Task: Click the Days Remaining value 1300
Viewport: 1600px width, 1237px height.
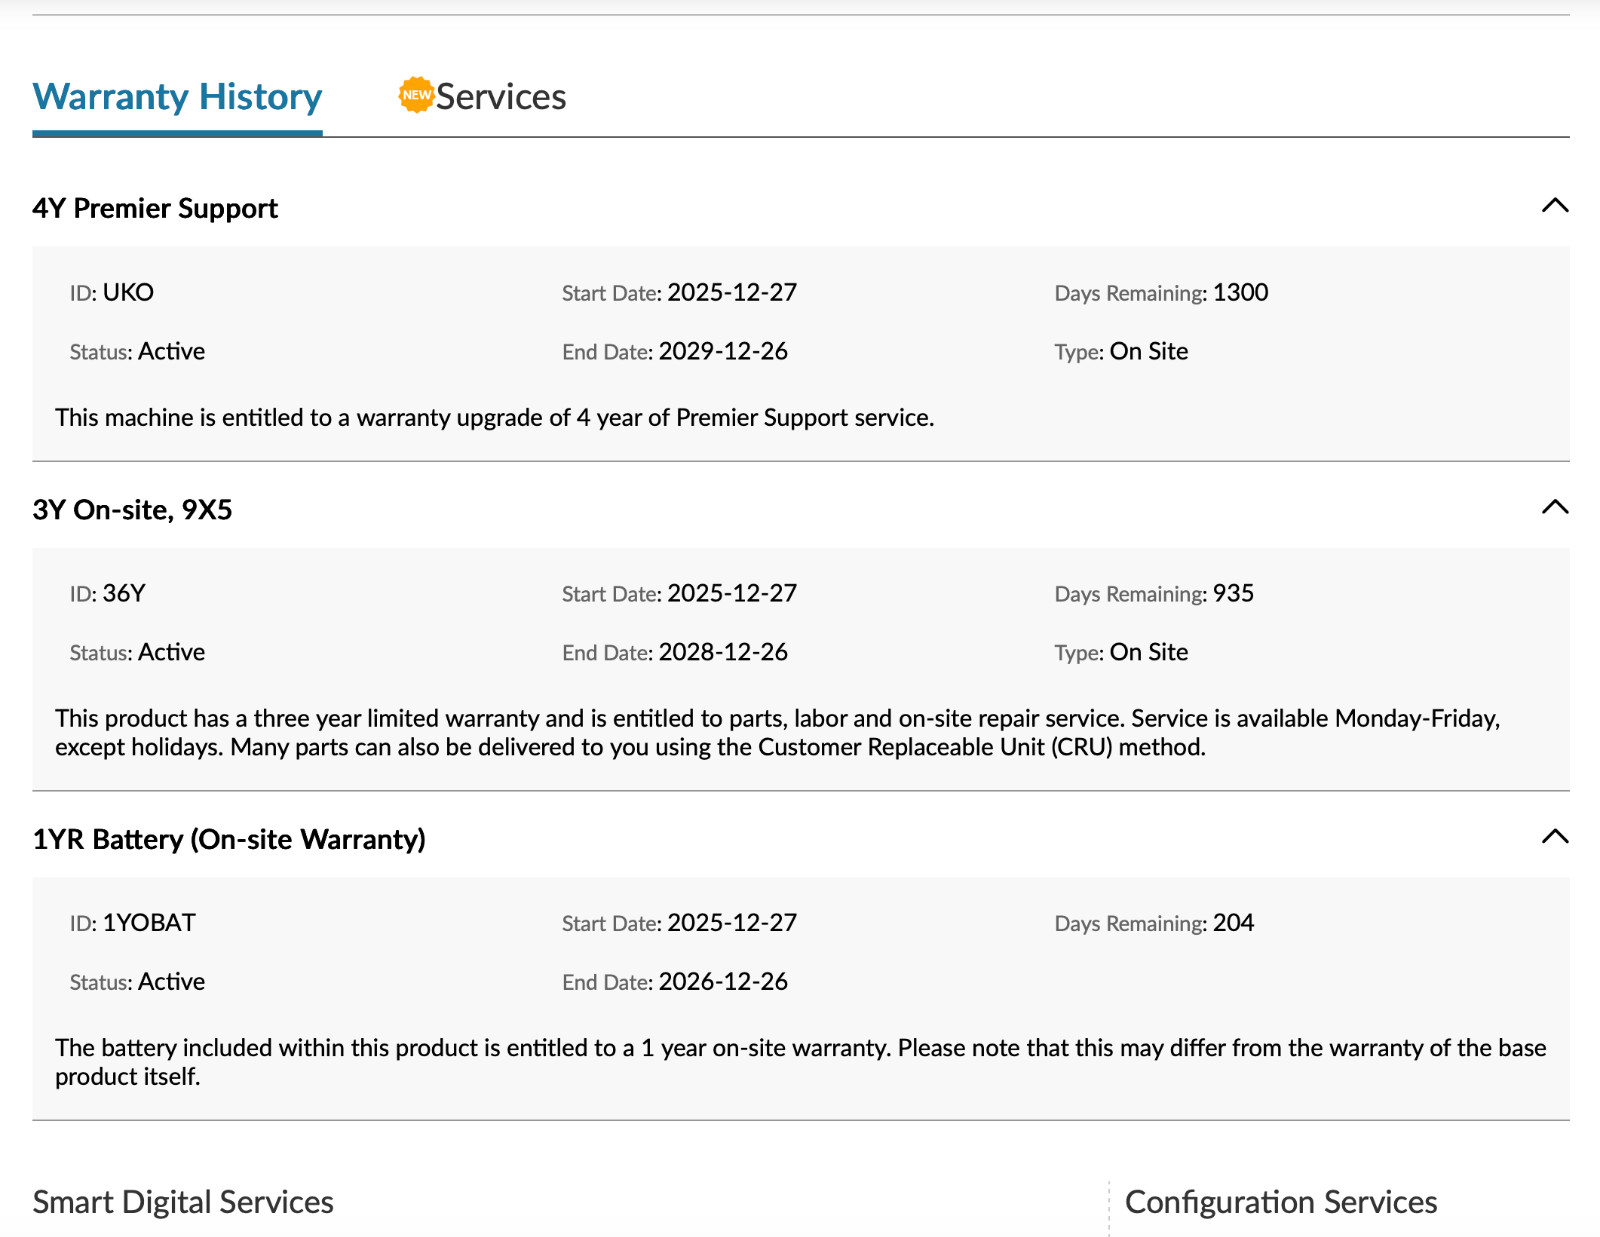Action: (1240, 292)
